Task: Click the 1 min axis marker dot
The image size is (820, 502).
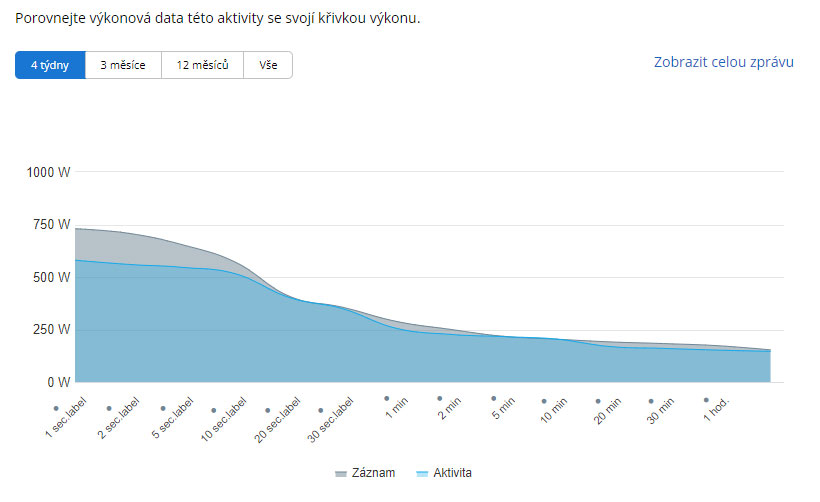Action: (x=386, y=398)
